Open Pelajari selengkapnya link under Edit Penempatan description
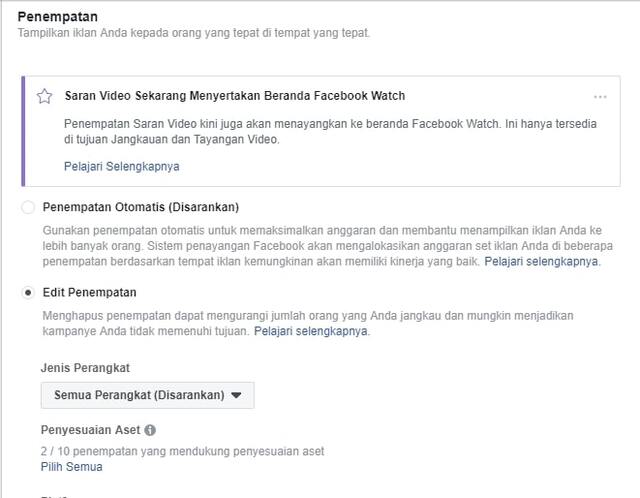Viewport: 640px width, 498px height. 311,331
